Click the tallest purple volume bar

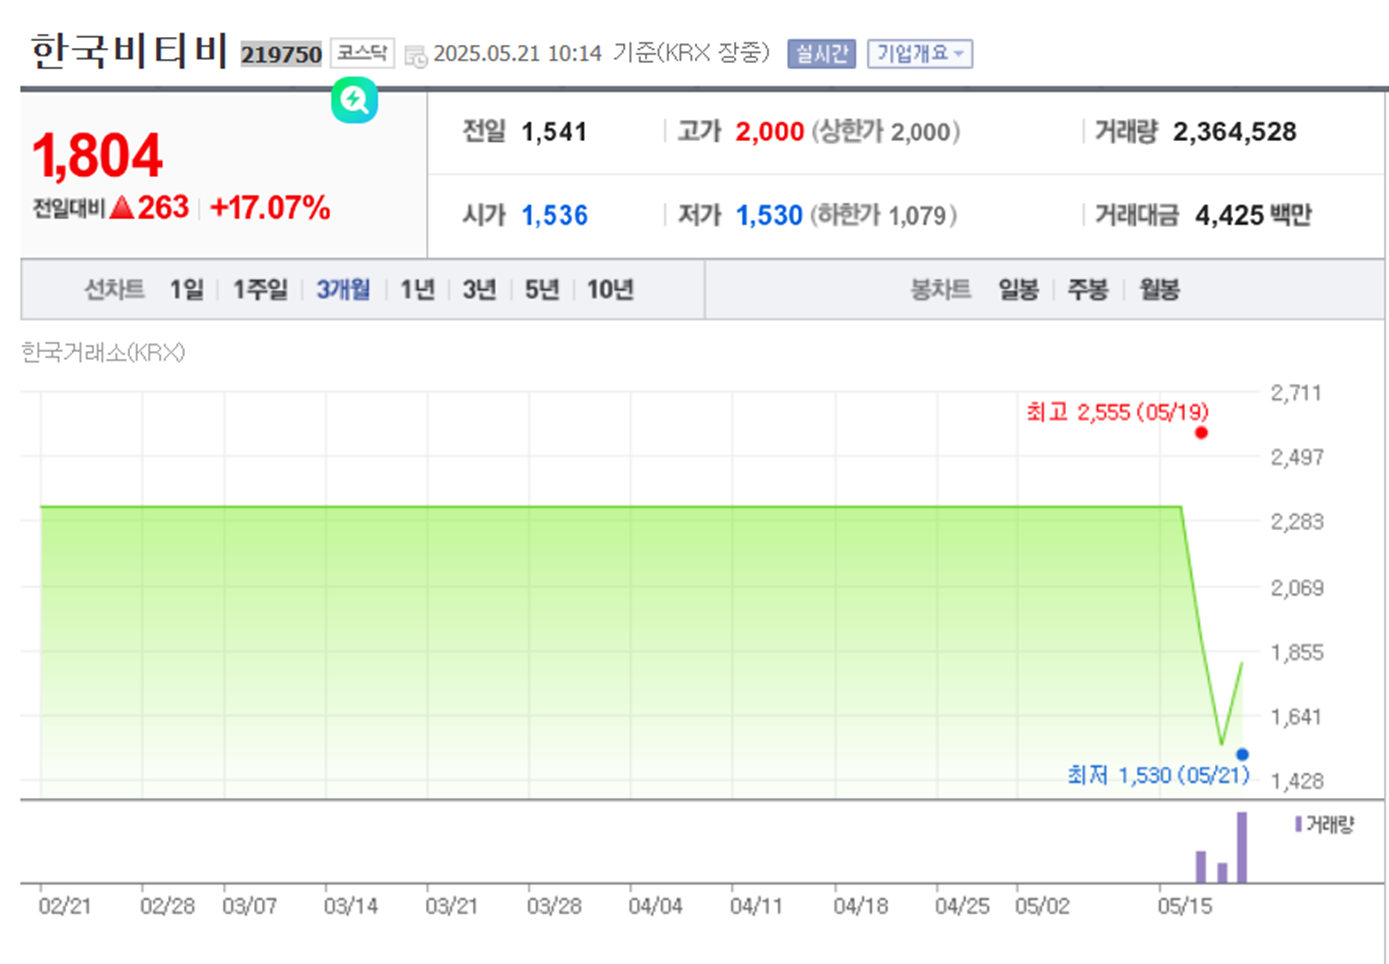tap(1242, 847)
